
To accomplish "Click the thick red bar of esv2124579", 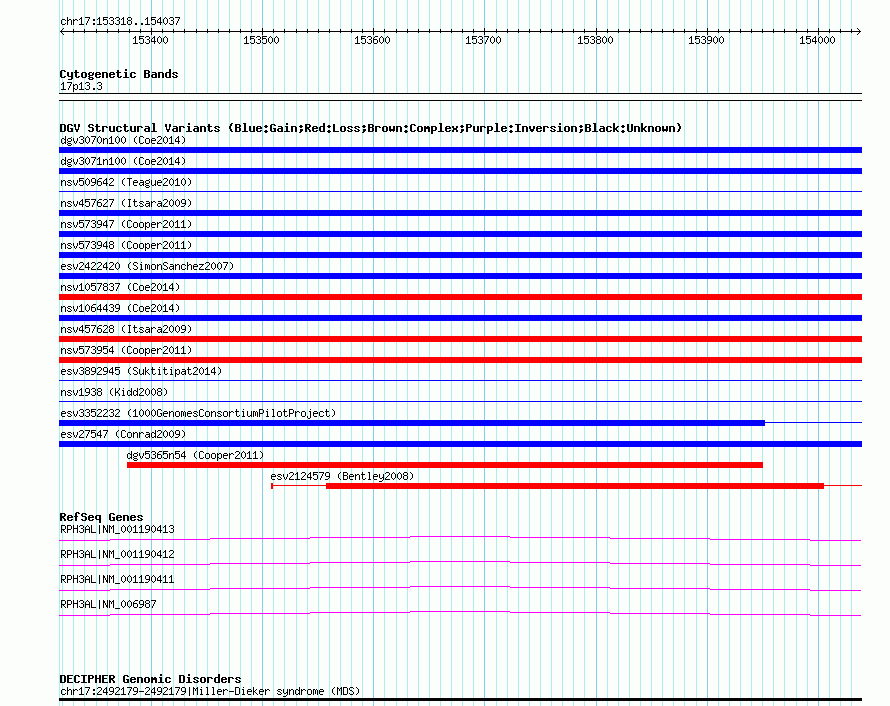I will [x=575, y=486].
